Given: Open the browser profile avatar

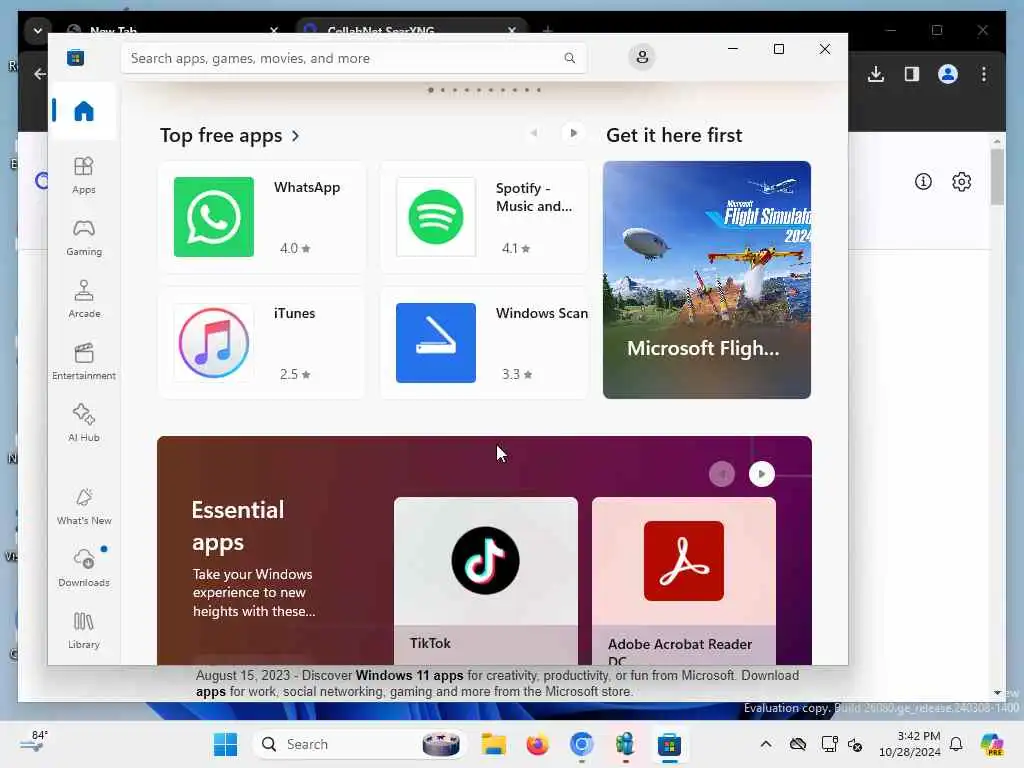Looking at the screenshot, I should (x=948, y=74).
